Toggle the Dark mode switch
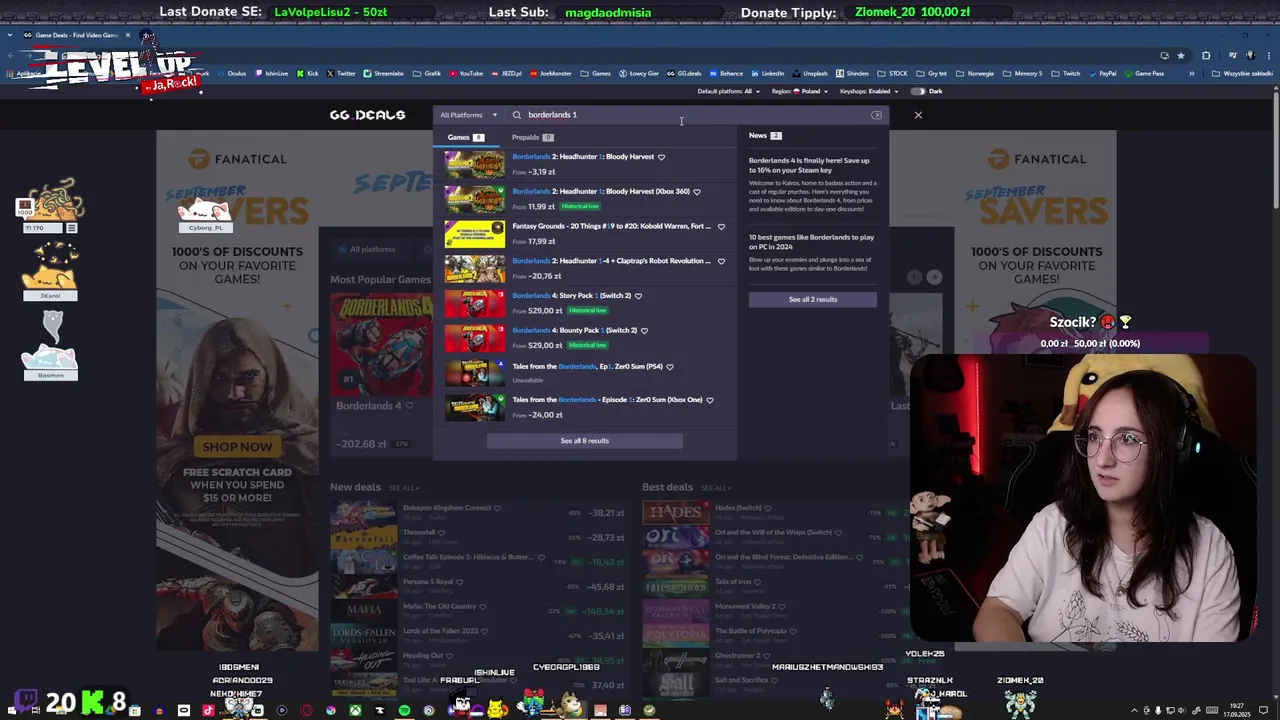 coord(916,91)
